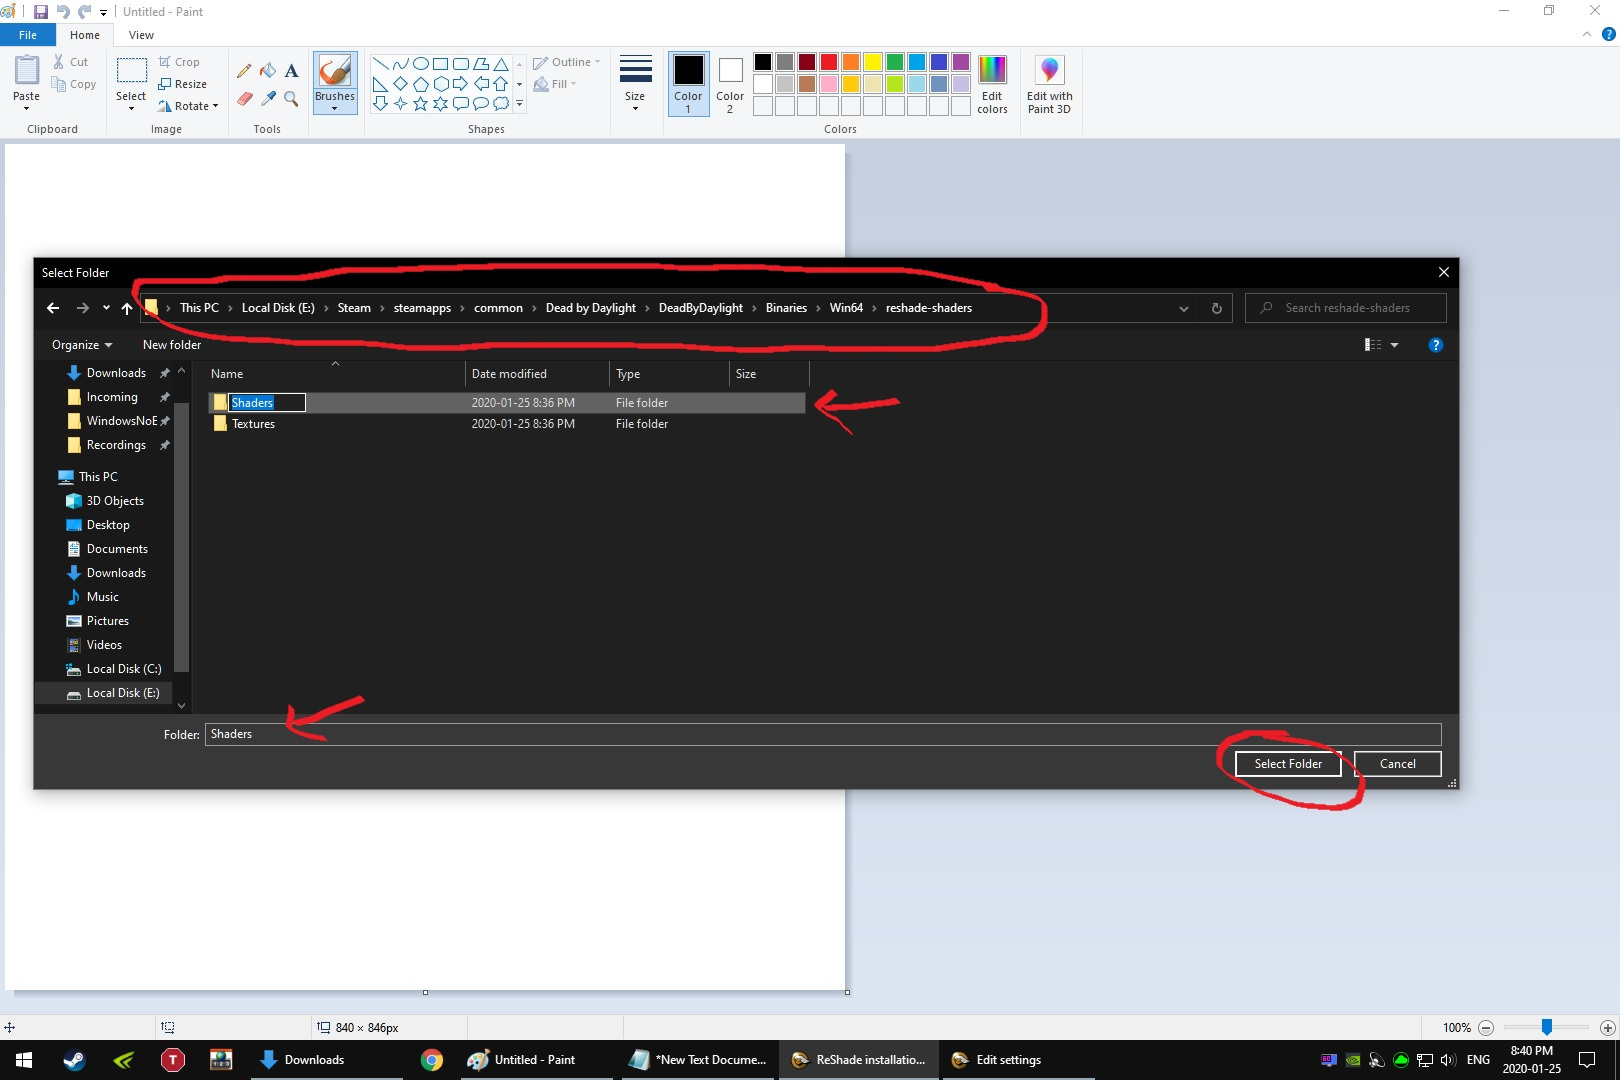This screenshot has height=1080, width=1620.
Task: Sort files by Date modified column
Action: 537,374
